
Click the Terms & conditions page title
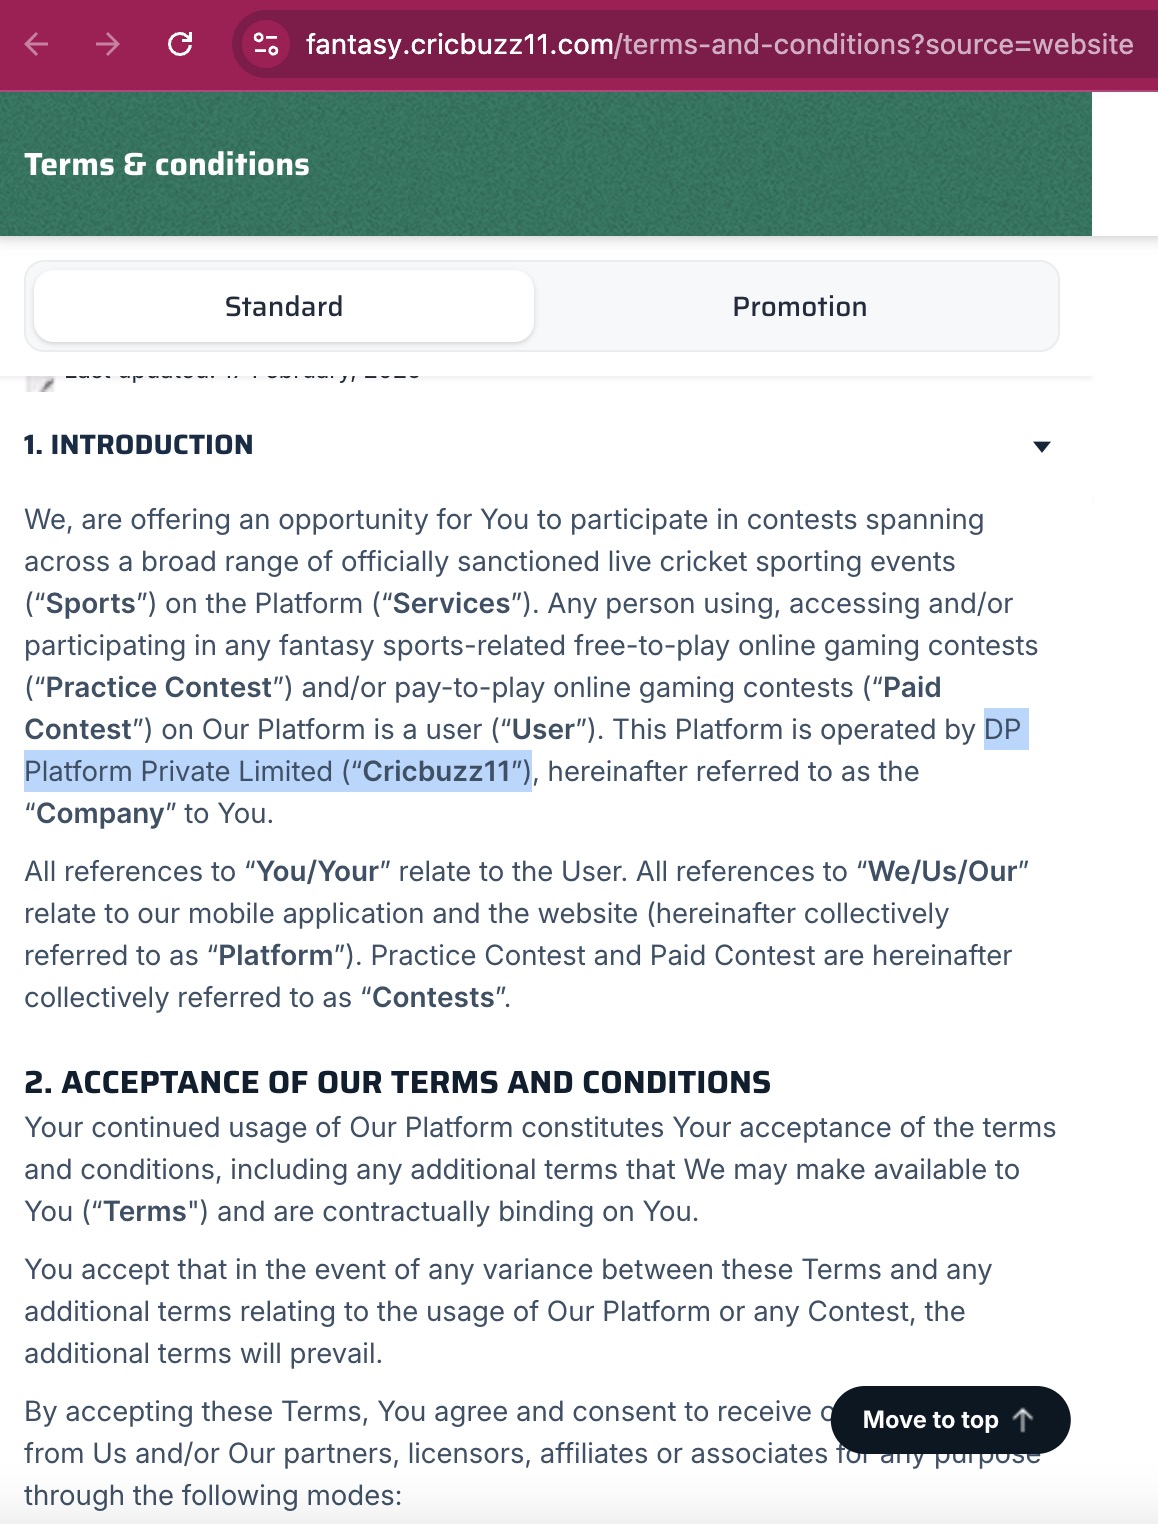167,164
